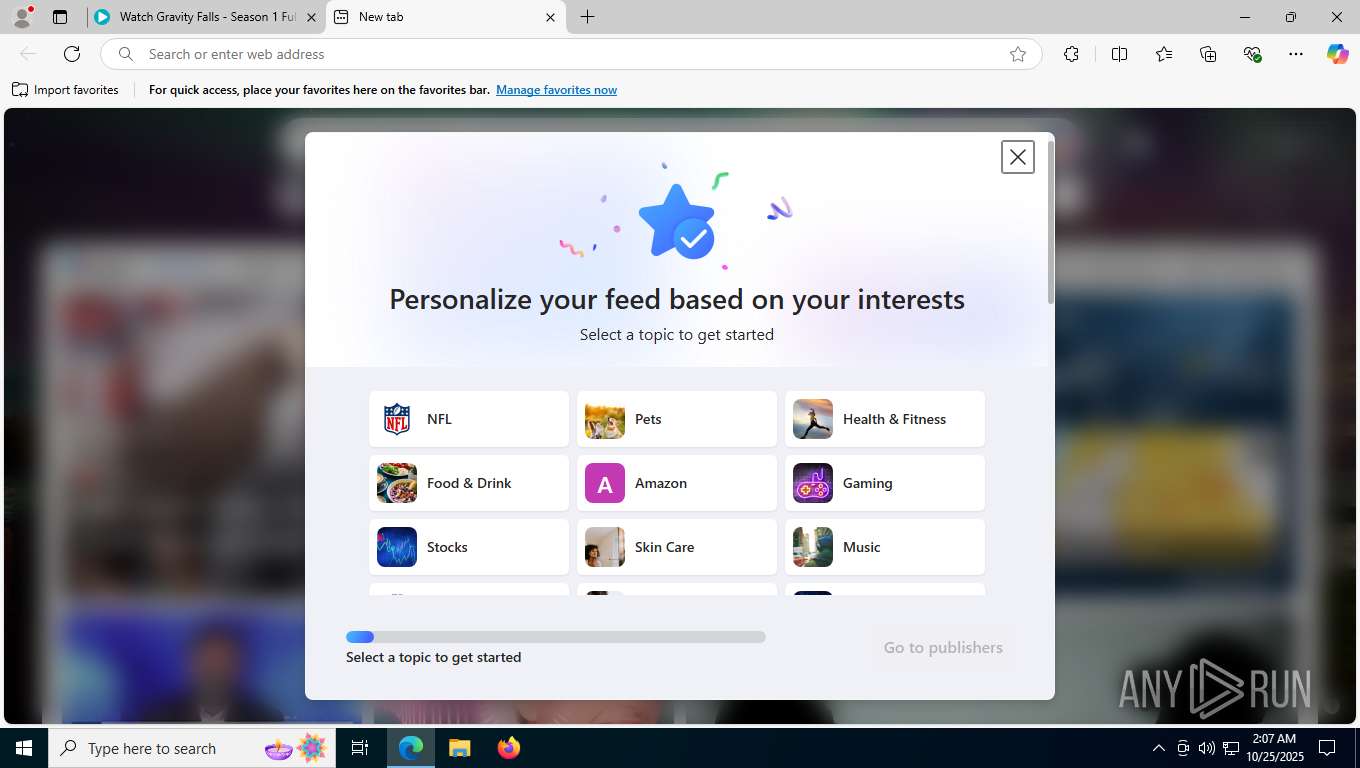Close the personalize feed dialog
The width and height of the screenshot is (1360, 768).
1017,157
